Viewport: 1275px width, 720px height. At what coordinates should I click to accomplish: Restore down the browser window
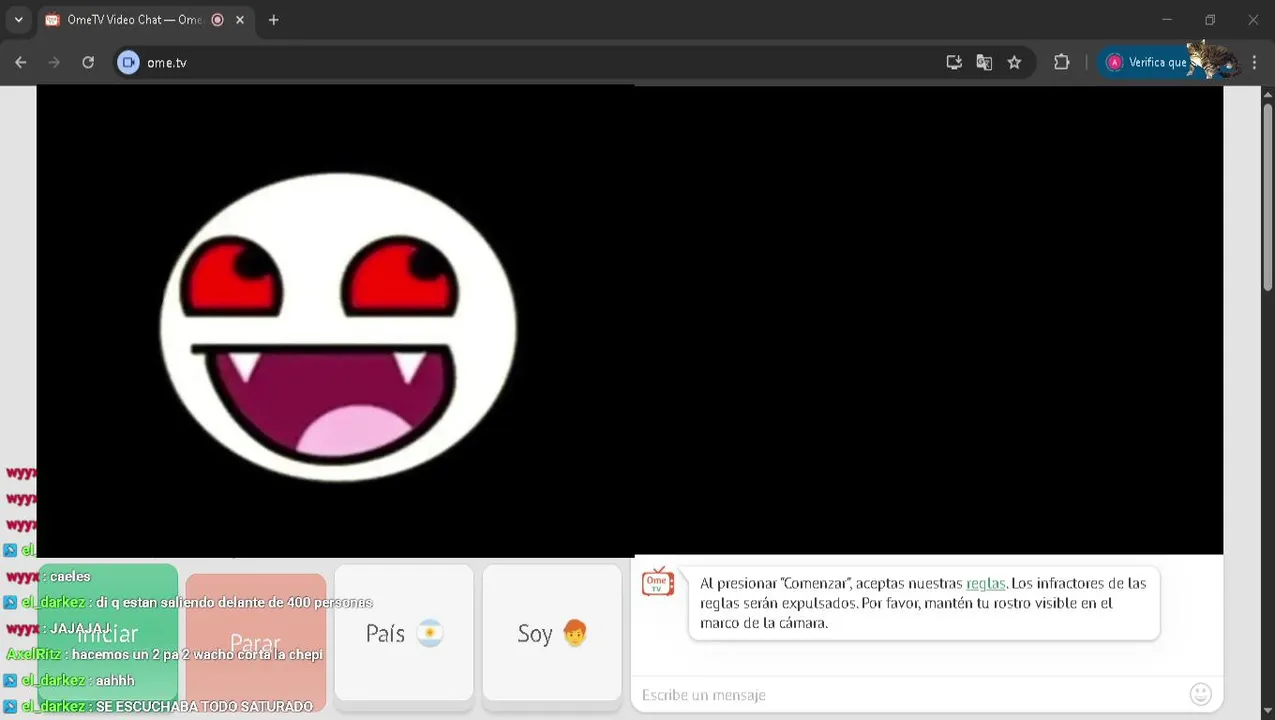1210,20
